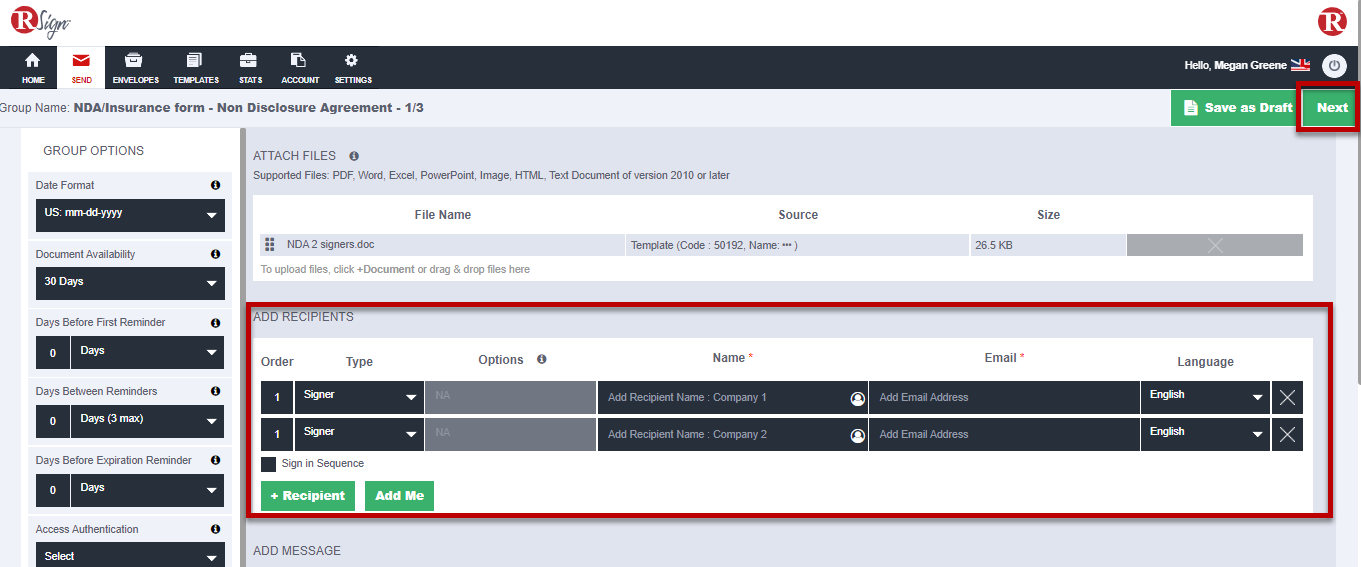Viewport: 1361px width, 567px height.
Task: Click the Date Format info icon
Action: 215,185
